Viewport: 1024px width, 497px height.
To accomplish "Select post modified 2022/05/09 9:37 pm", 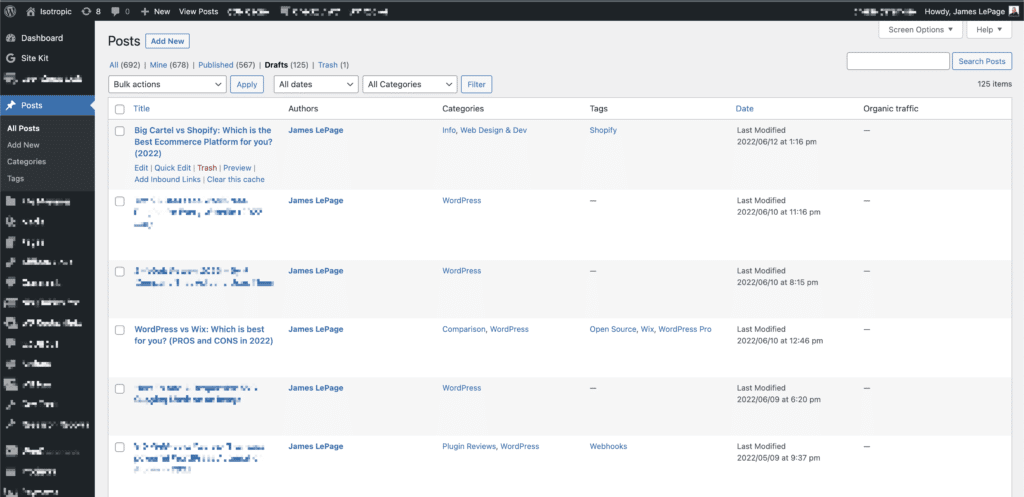I will 120,447.
